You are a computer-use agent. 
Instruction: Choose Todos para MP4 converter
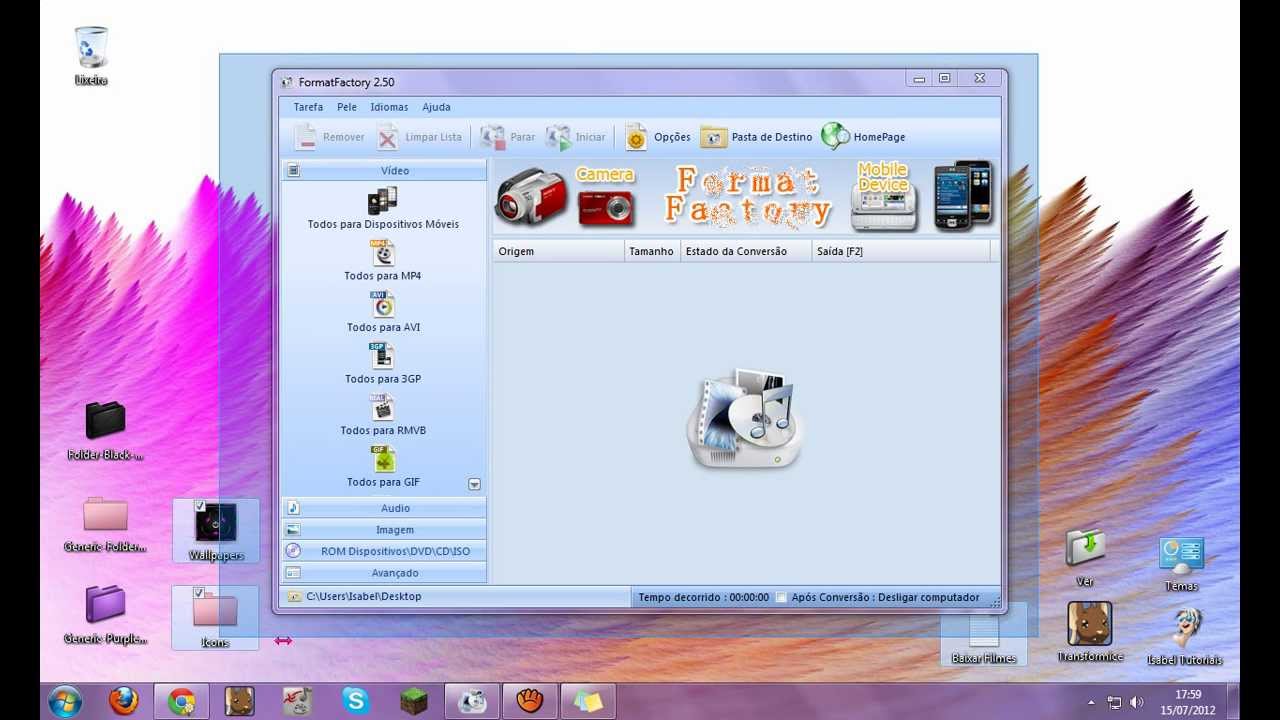[383, 261]
